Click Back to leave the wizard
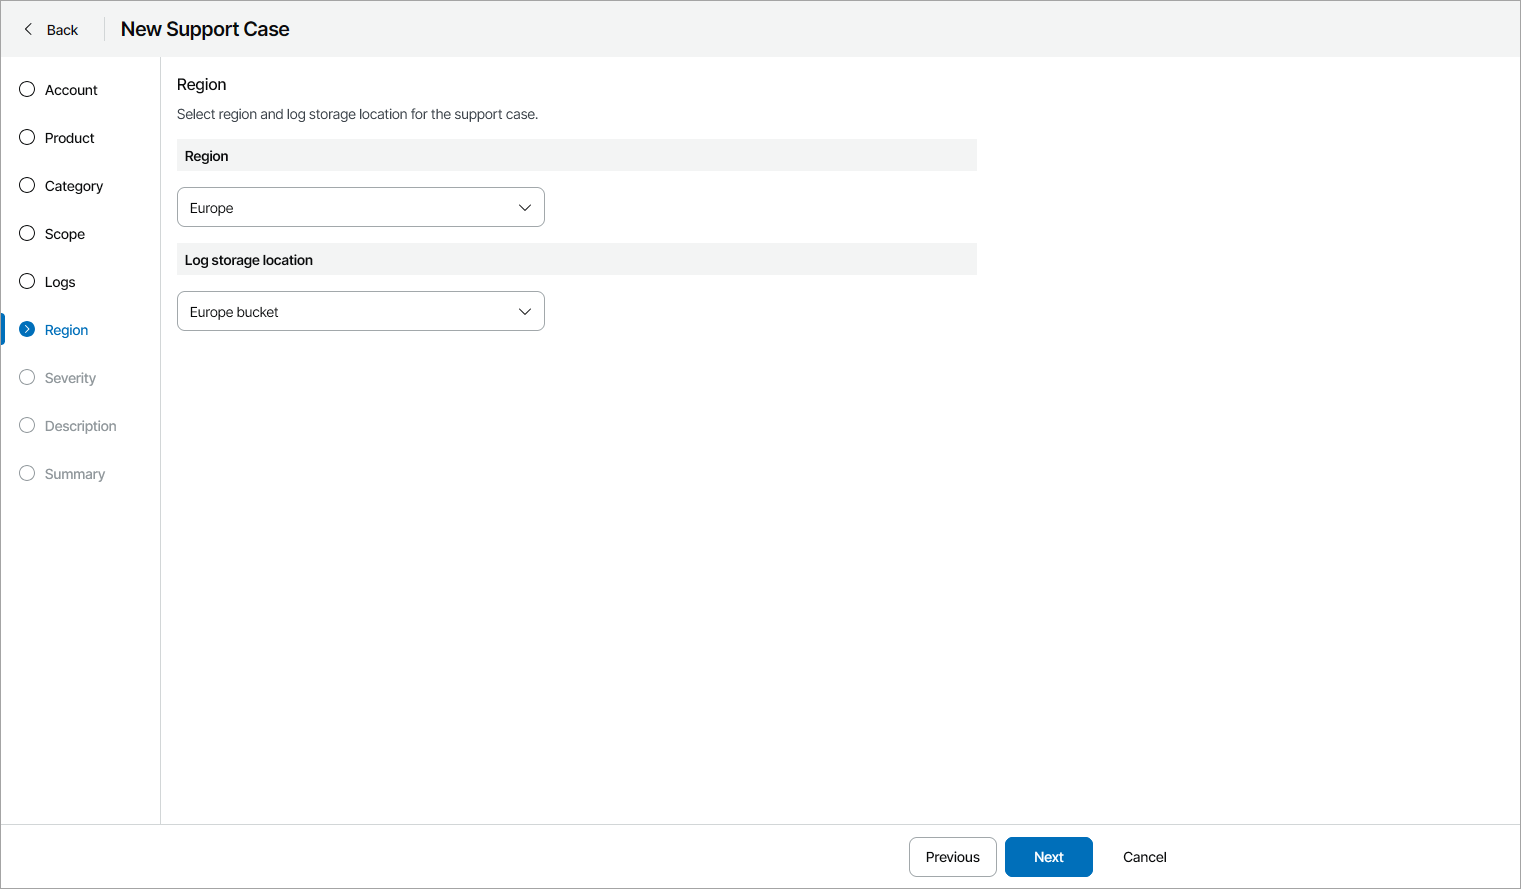1521x889 pixels. 62,29
